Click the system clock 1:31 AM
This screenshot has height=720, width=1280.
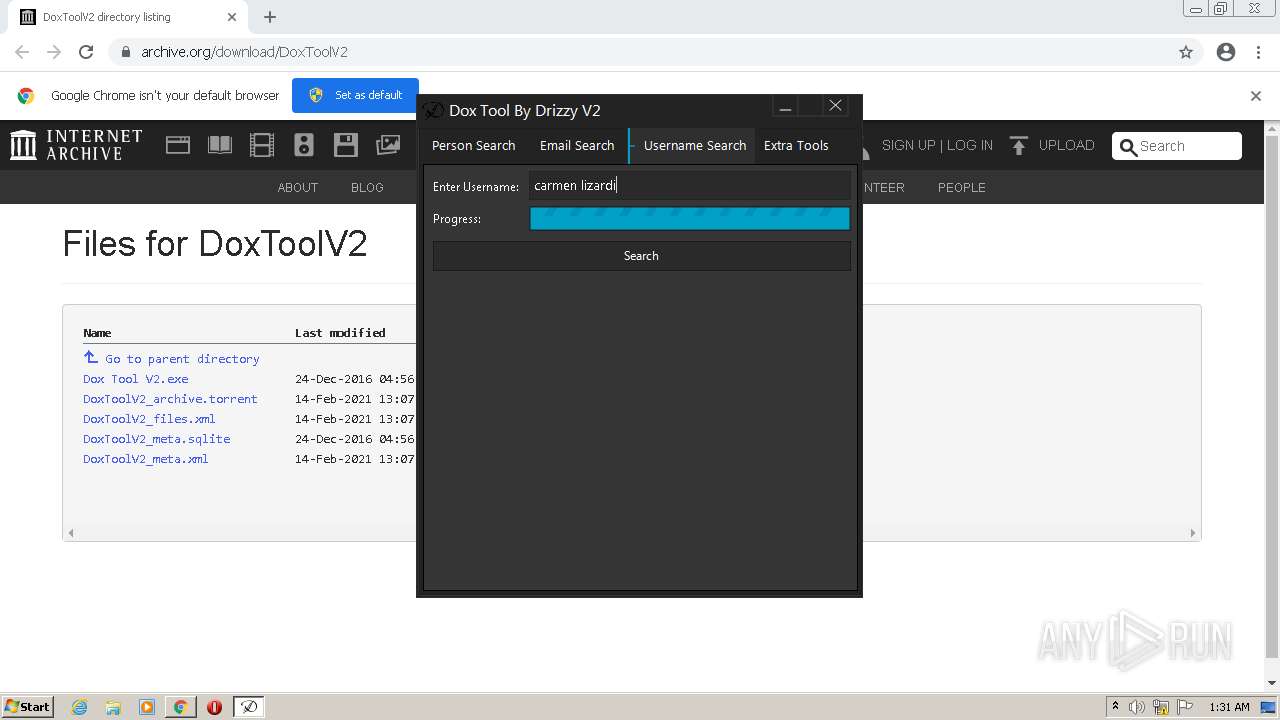(x=1229, y=707)
